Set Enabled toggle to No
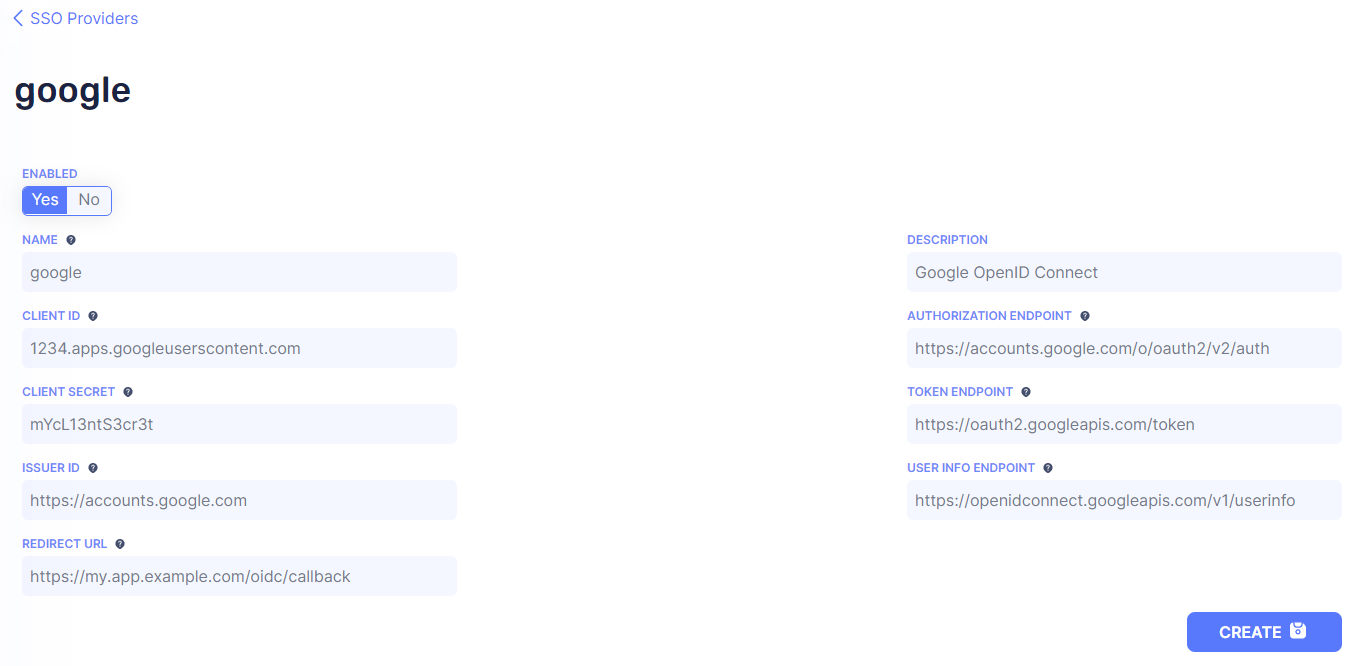Image resolution: width=1358 pixels, height=666 pixels. click(89, 200)
